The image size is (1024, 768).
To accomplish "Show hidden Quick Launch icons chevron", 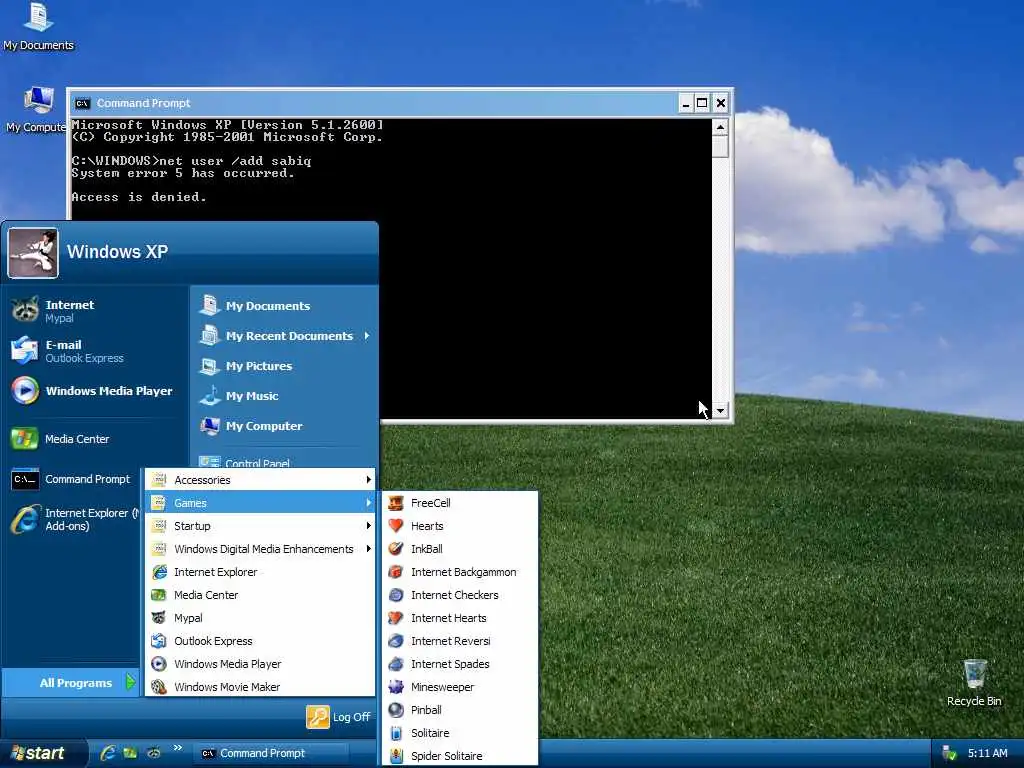I will (x=178, y=748).
